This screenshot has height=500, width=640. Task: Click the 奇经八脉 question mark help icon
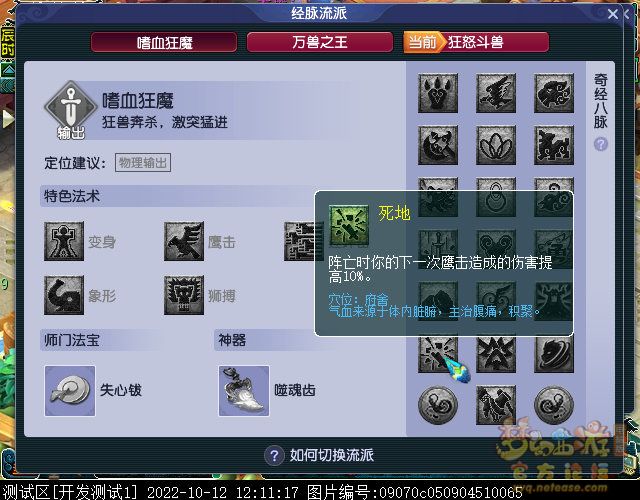click(600, 144)
